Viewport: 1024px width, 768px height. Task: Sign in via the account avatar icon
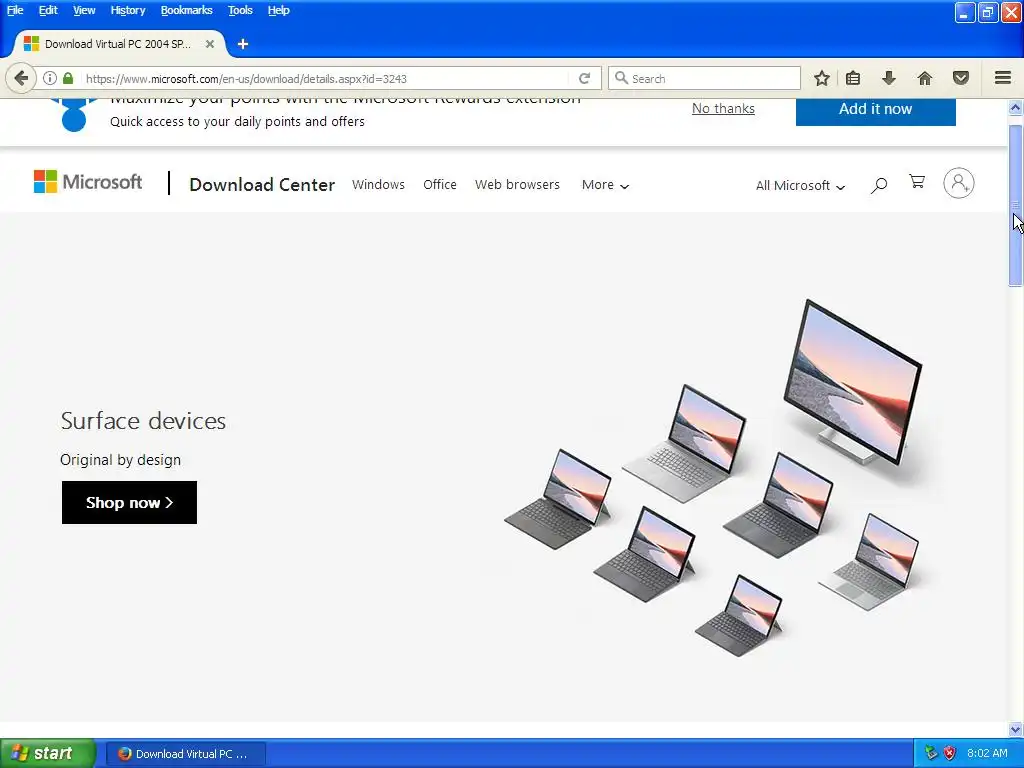click(959, 183)
